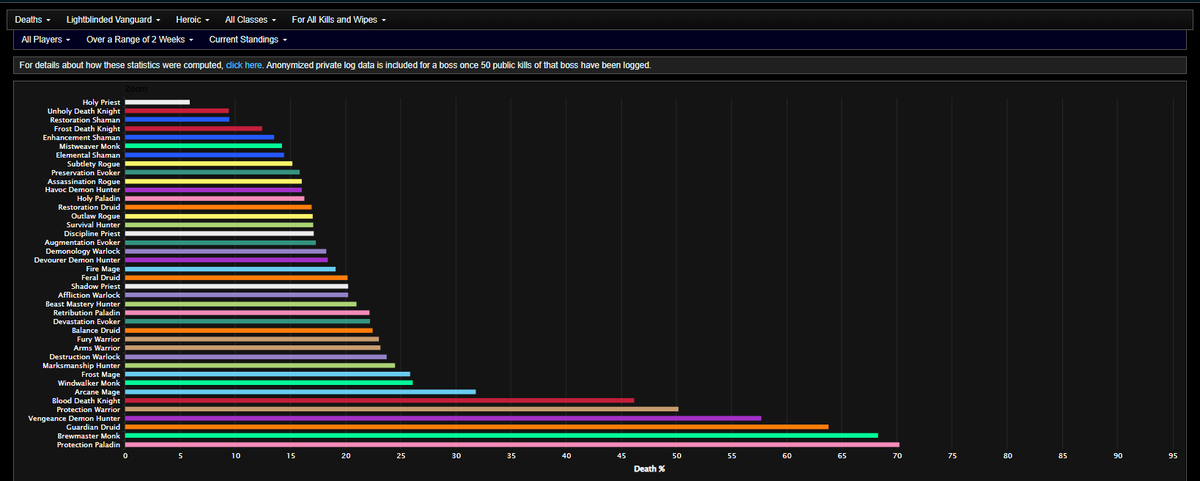Click the 'Arms Warrior' axis label
The height and width of the screenshot is (481, 1200).
tap(98, 347)
